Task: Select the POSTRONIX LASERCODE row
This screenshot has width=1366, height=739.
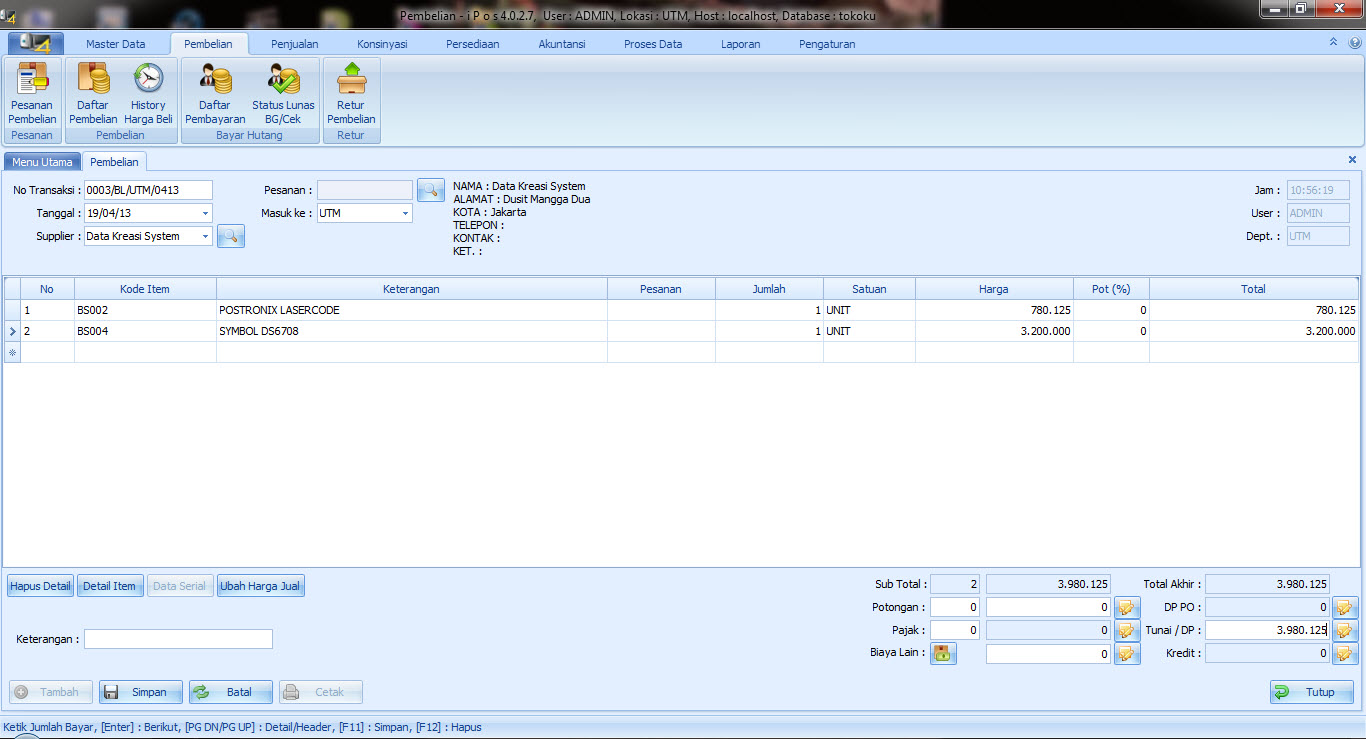Action: 681,310
